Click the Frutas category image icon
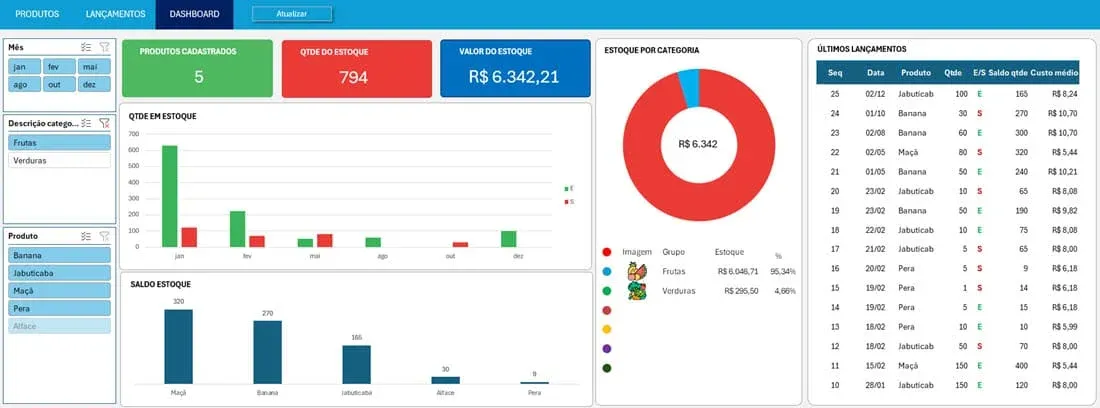The image size is (1100, 408). click(x=637, y=271)
